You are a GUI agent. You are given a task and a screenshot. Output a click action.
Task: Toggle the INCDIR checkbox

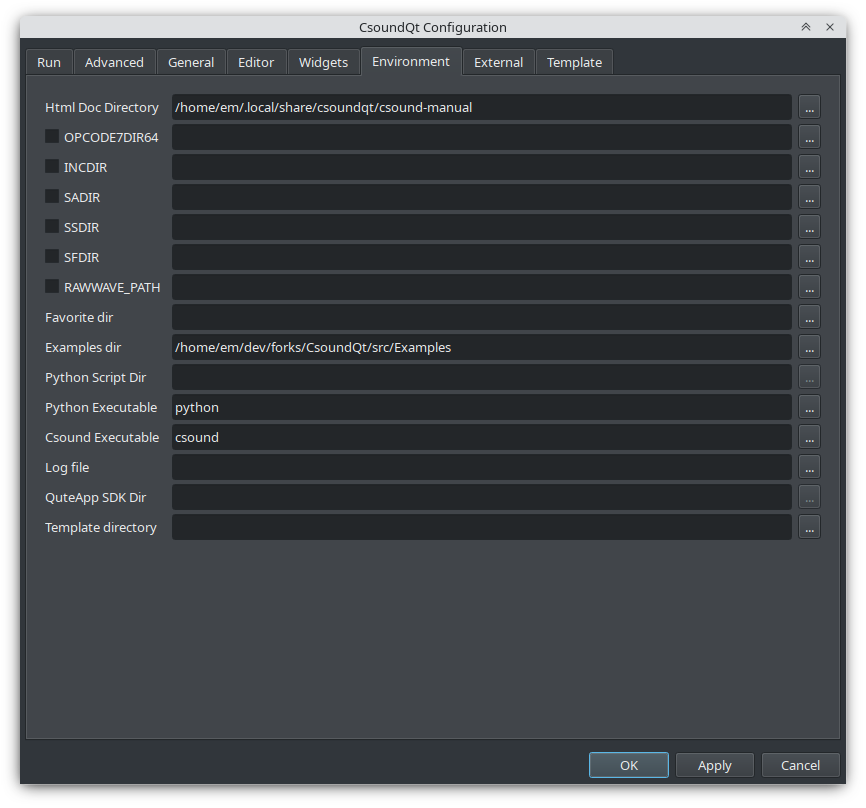52,166
